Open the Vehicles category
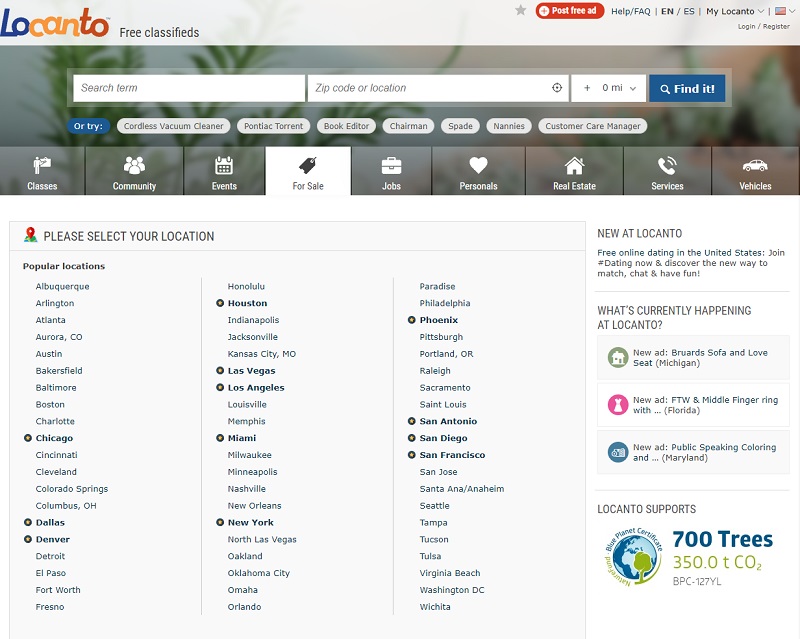The height and width of the screenshot is (639, 800). tap(756, 171)
